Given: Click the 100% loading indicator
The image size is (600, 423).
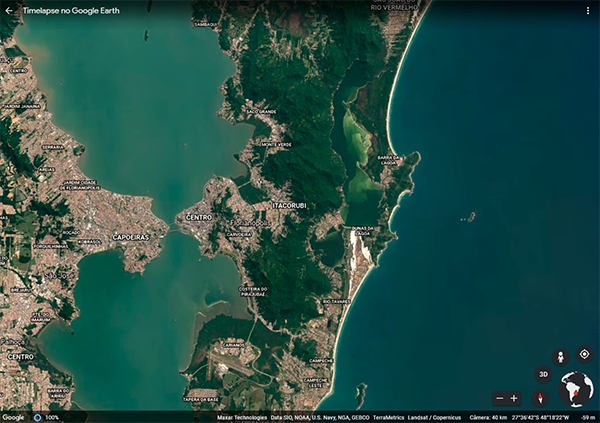Looking at the screenshot, I should tap(47, 417).
